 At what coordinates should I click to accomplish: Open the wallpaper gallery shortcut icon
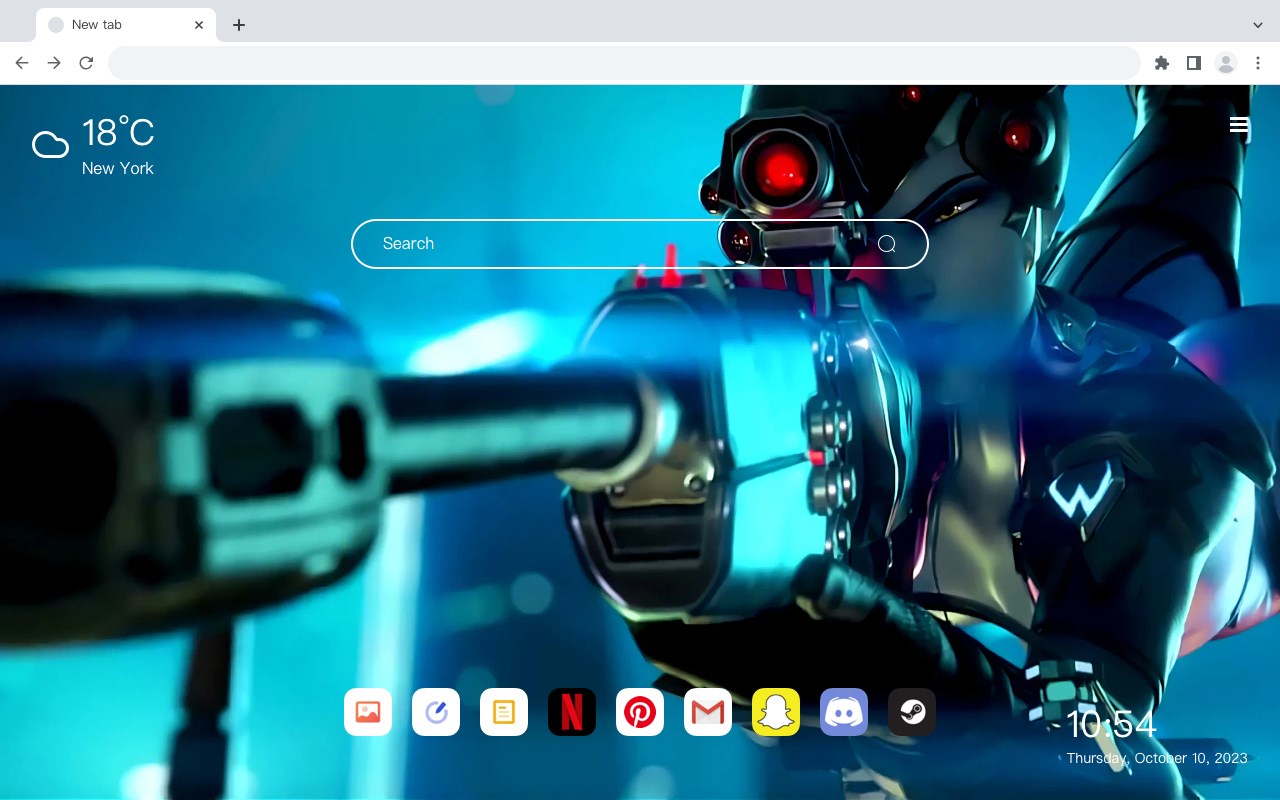(x=368, y=712)
